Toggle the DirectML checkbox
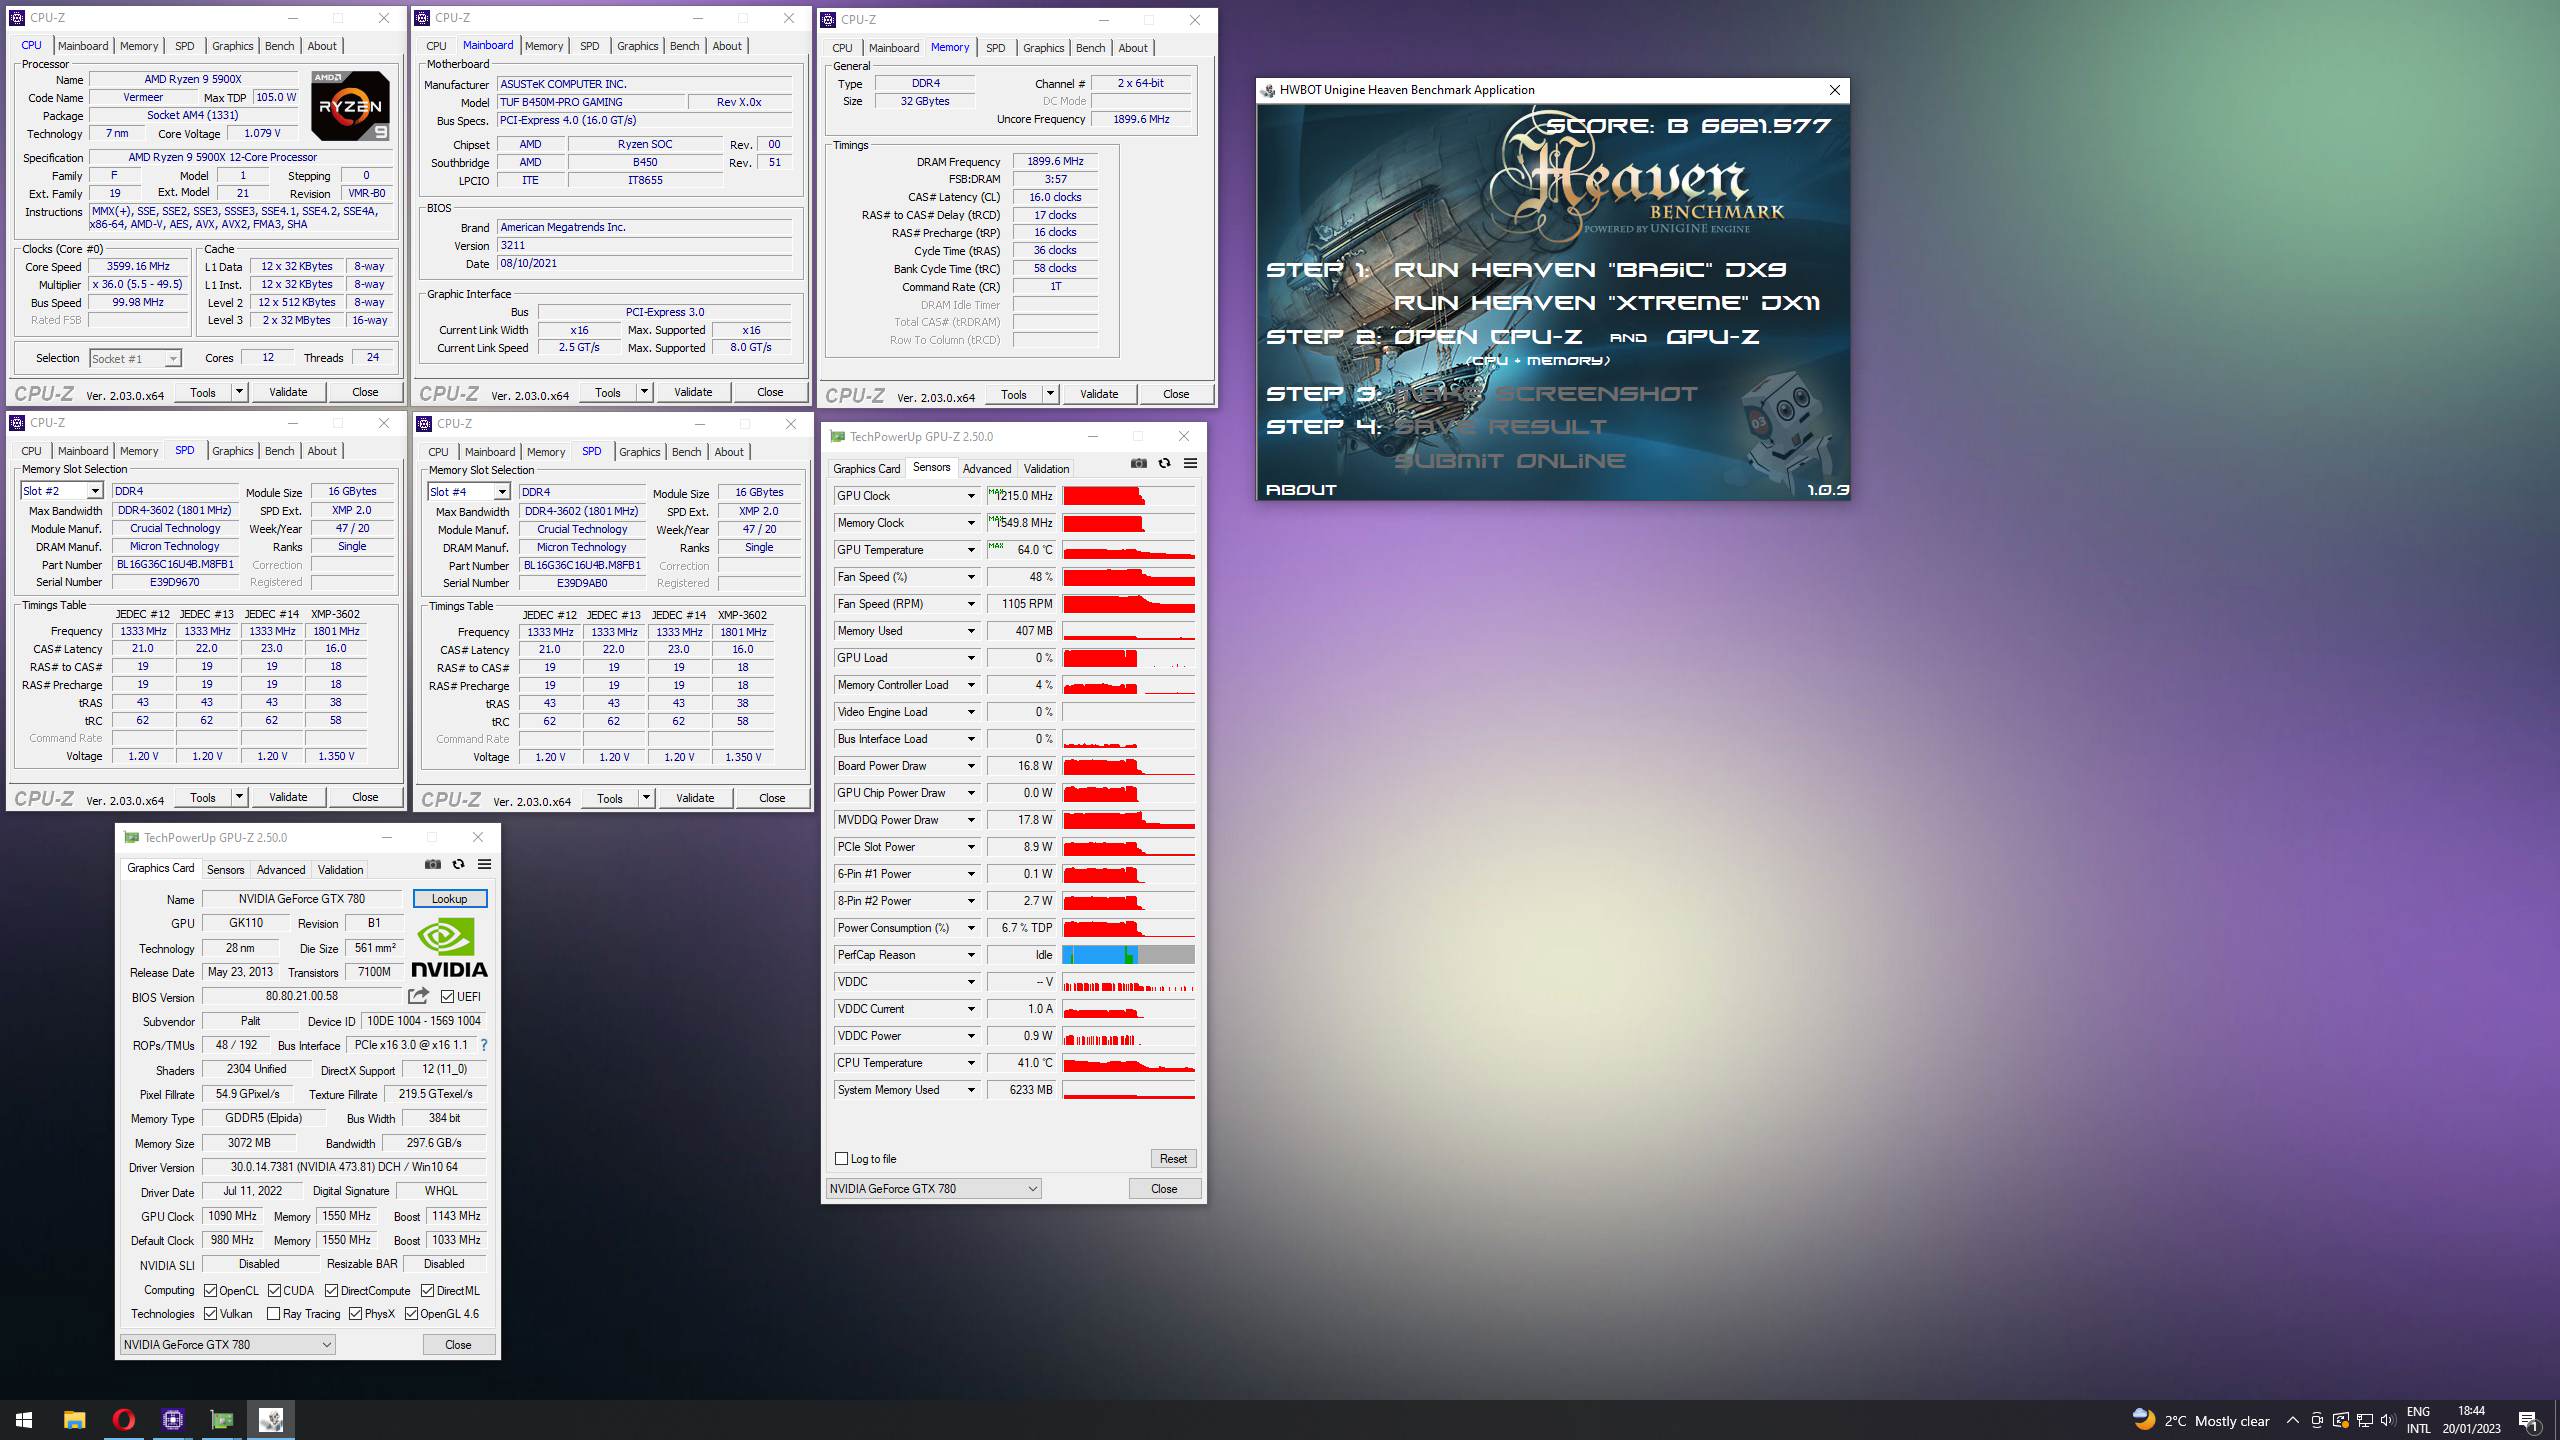Screen dimensions: 2560x1440 427,1291
